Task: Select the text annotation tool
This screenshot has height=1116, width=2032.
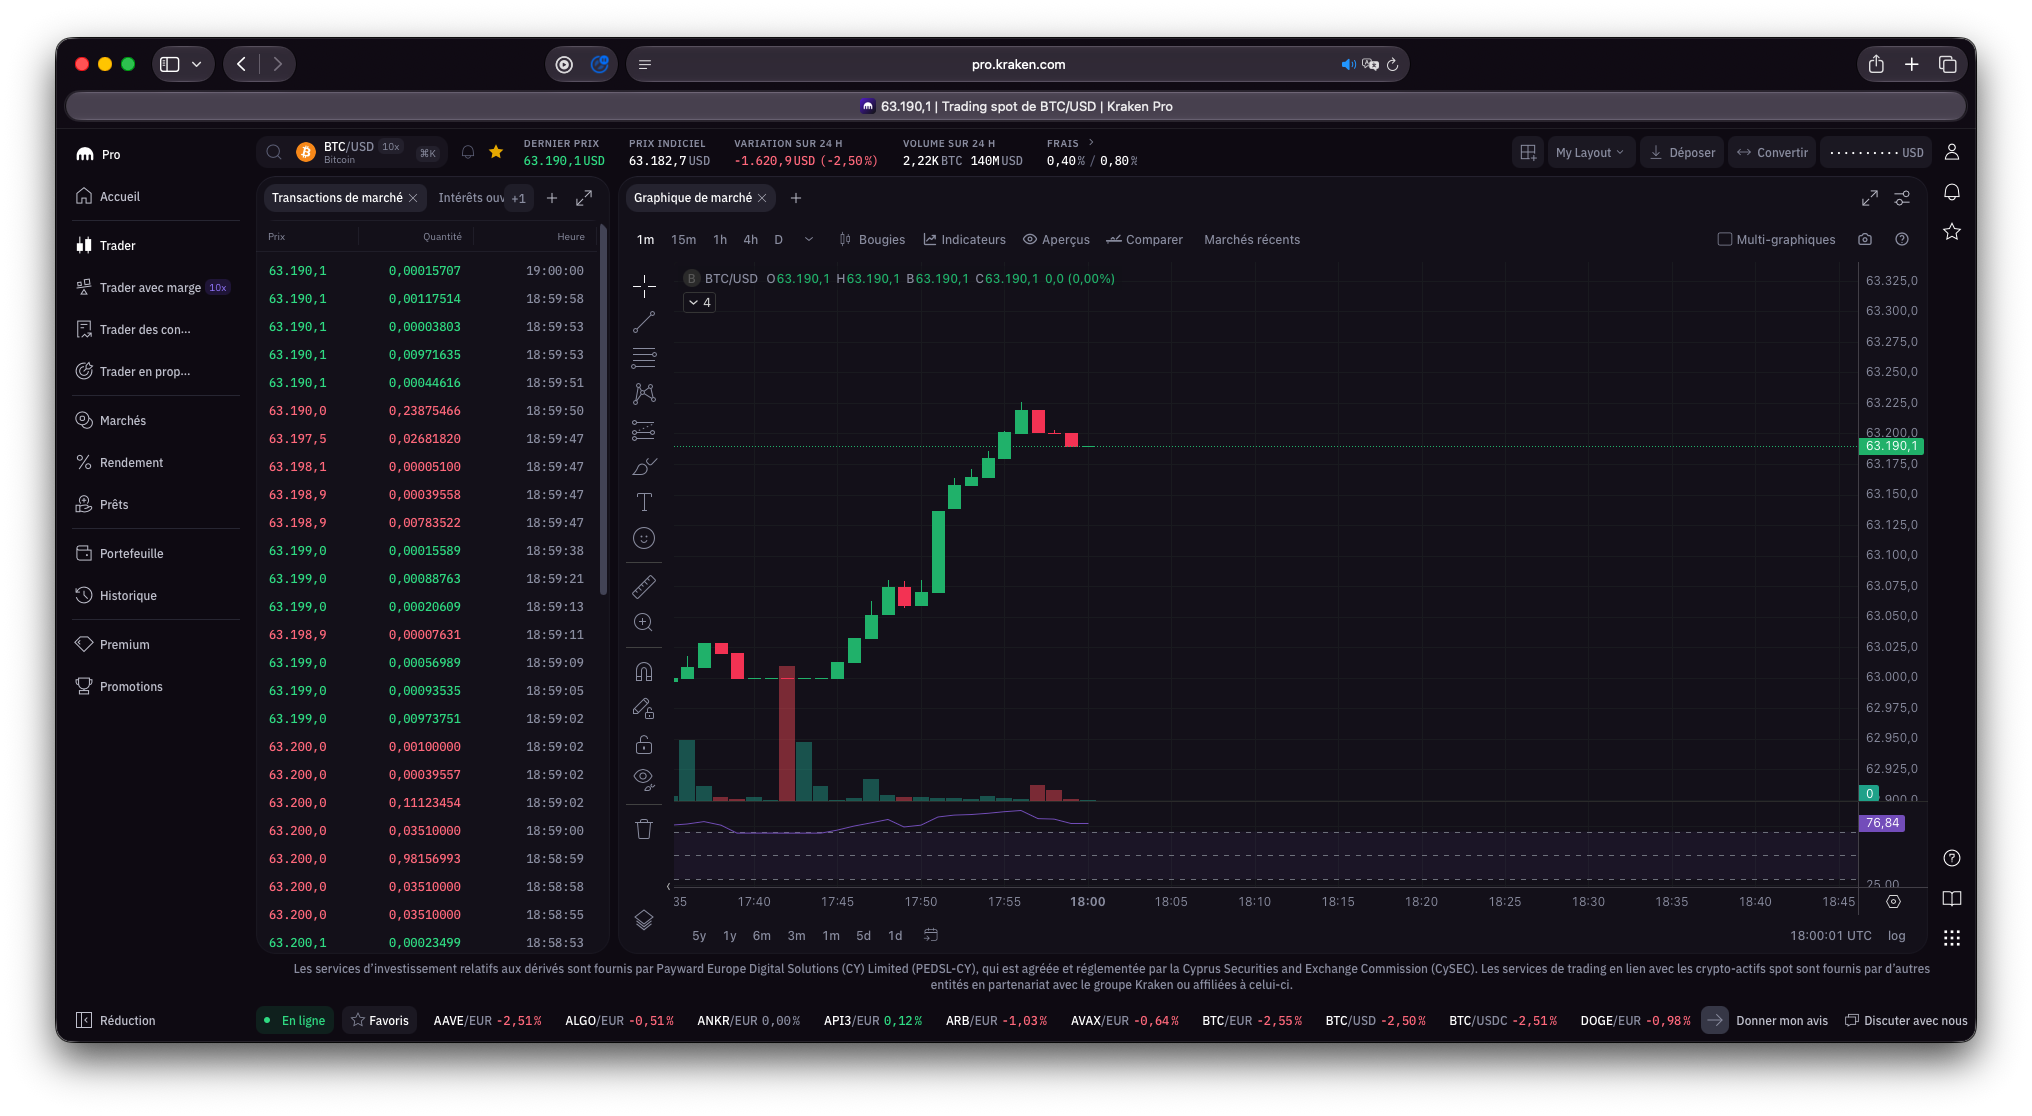Action: [644, 502]
